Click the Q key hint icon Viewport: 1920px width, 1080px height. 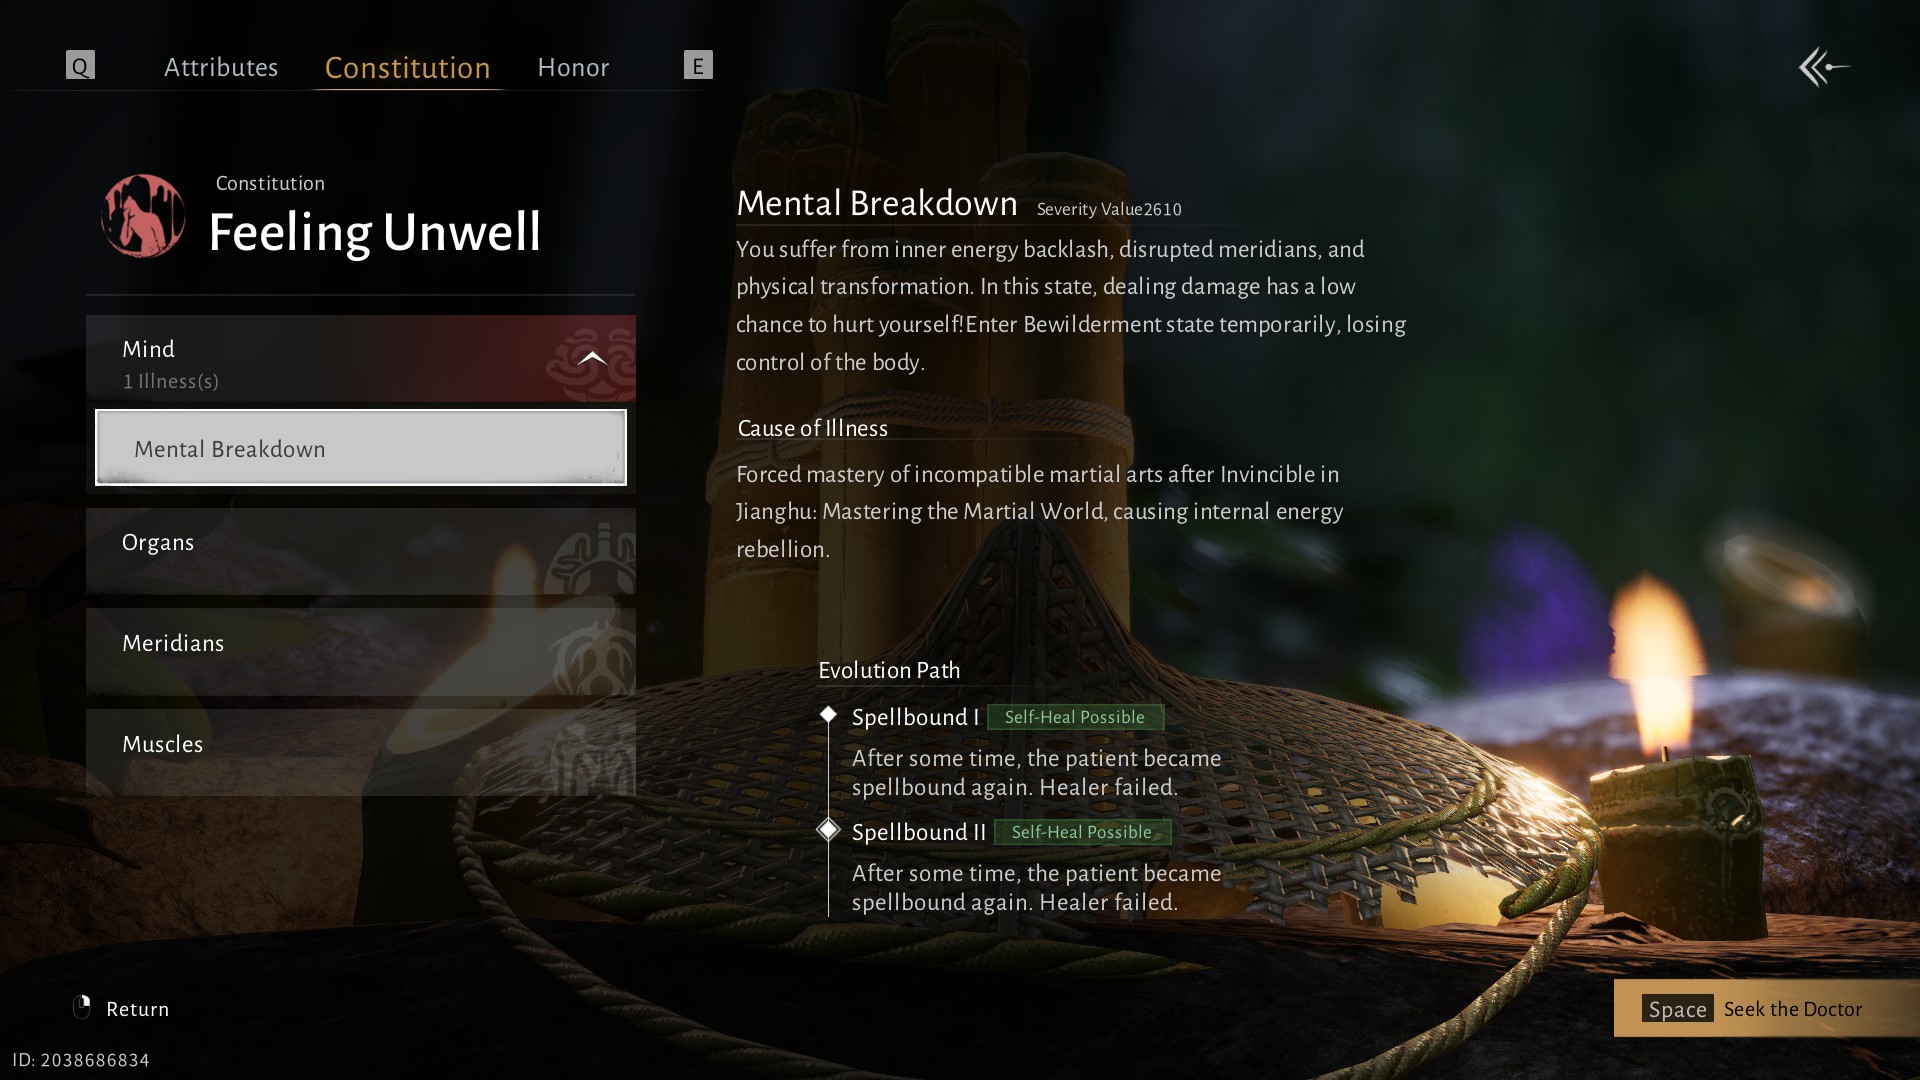click(80, 65)
